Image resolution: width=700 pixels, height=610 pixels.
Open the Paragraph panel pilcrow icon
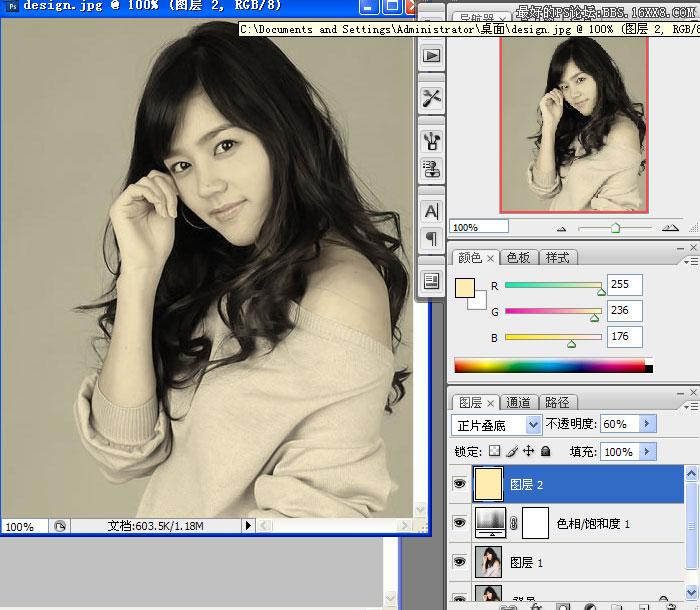coord(431,238)
